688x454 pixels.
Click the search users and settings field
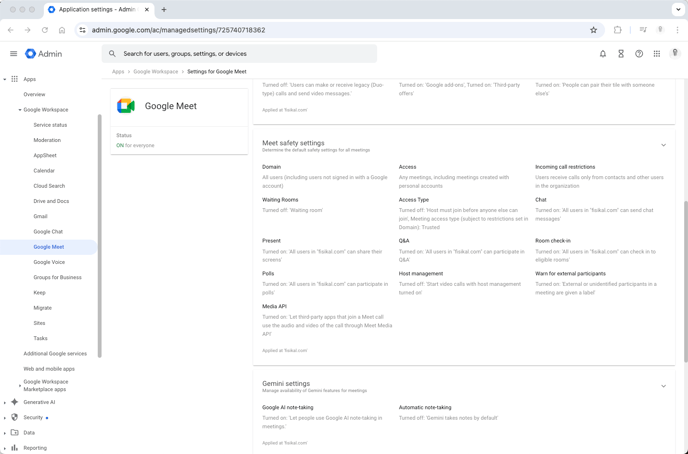239,54
